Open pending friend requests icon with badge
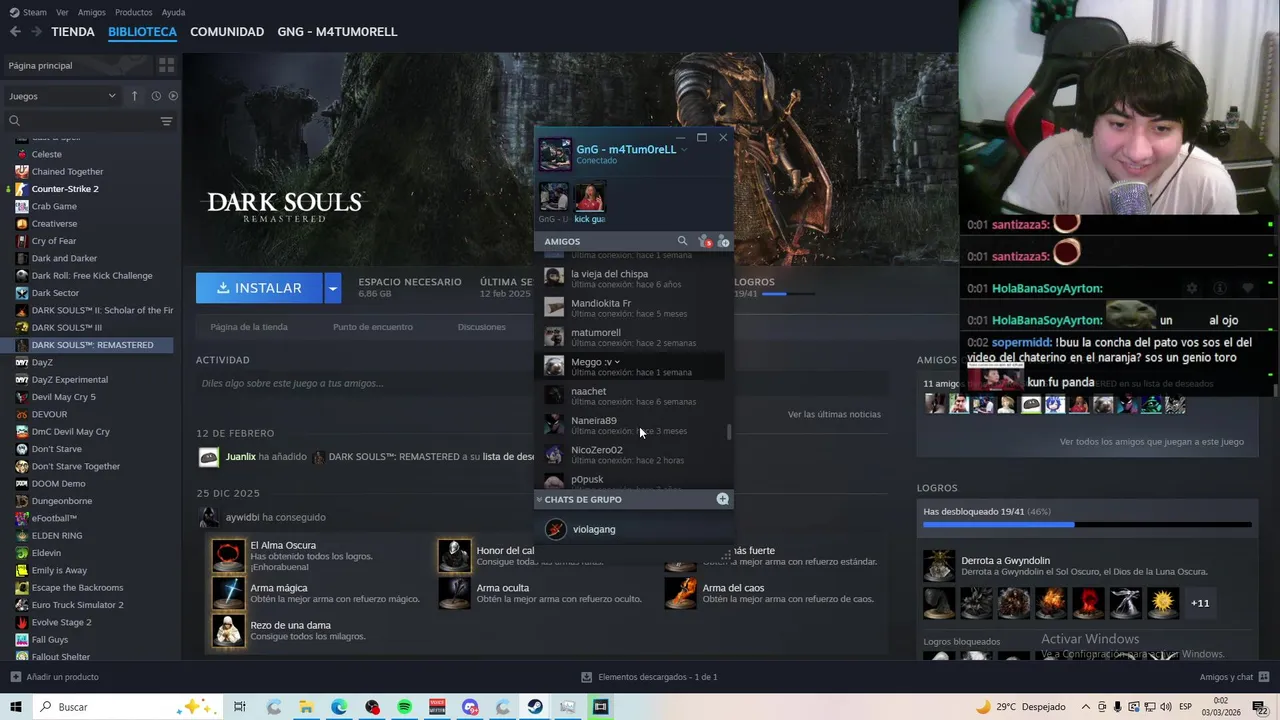1280x720 pixels. coord(704,241)
